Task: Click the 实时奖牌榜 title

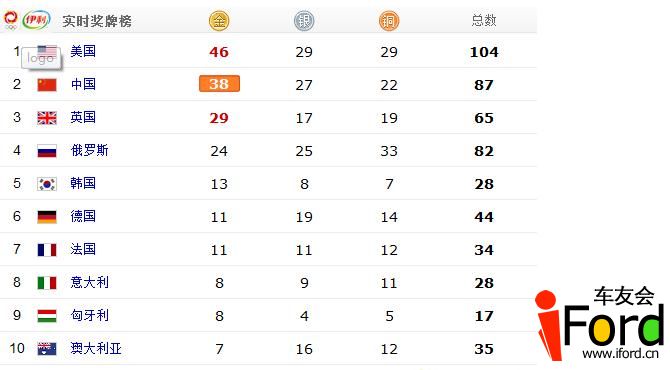Action: tap(97, 21)
